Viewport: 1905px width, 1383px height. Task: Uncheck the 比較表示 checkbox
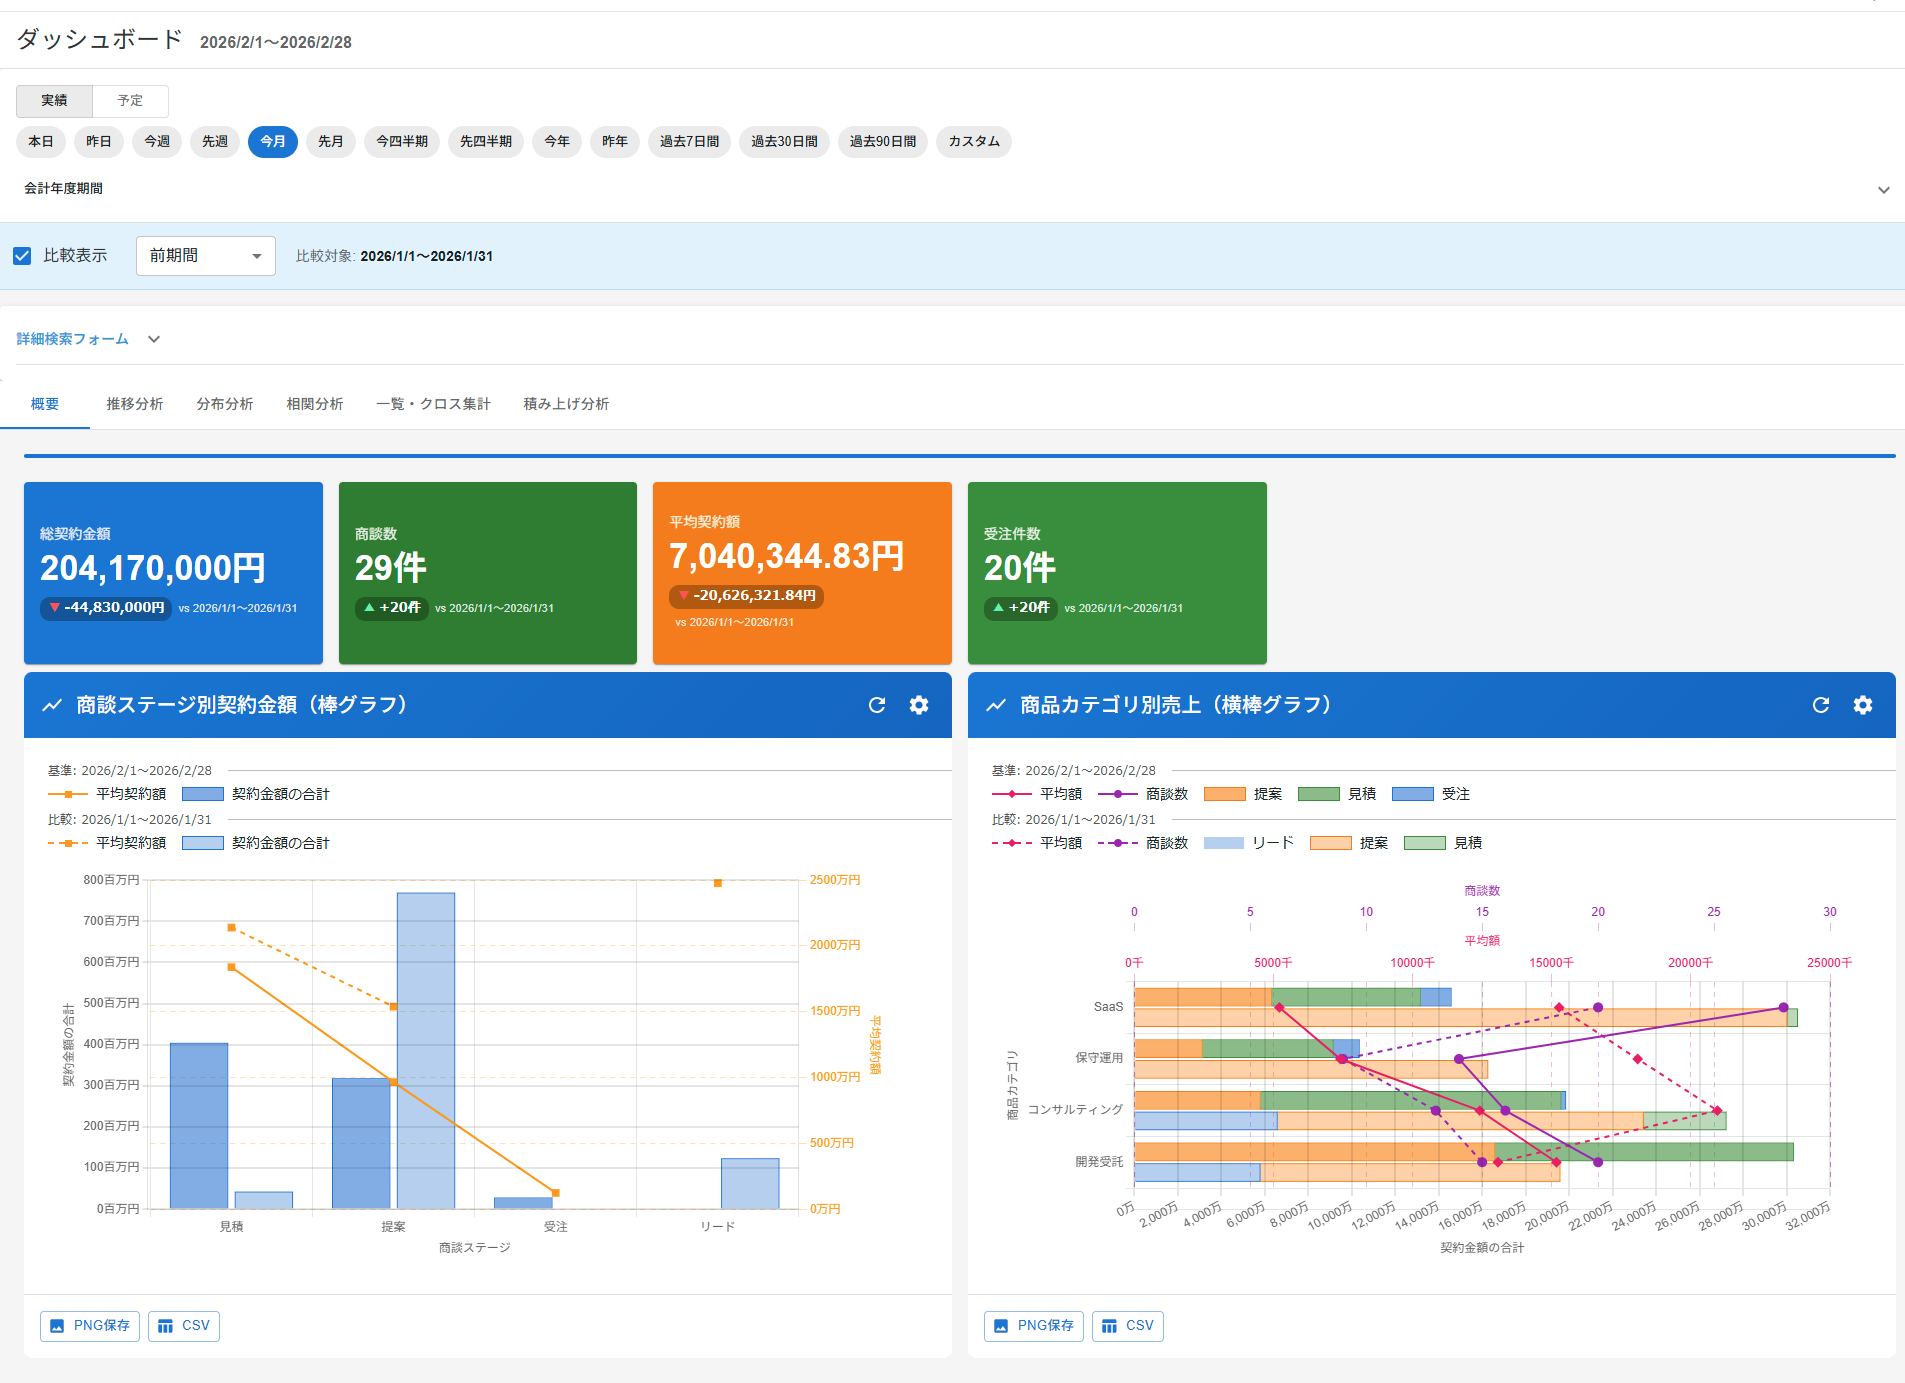[22, 256]
